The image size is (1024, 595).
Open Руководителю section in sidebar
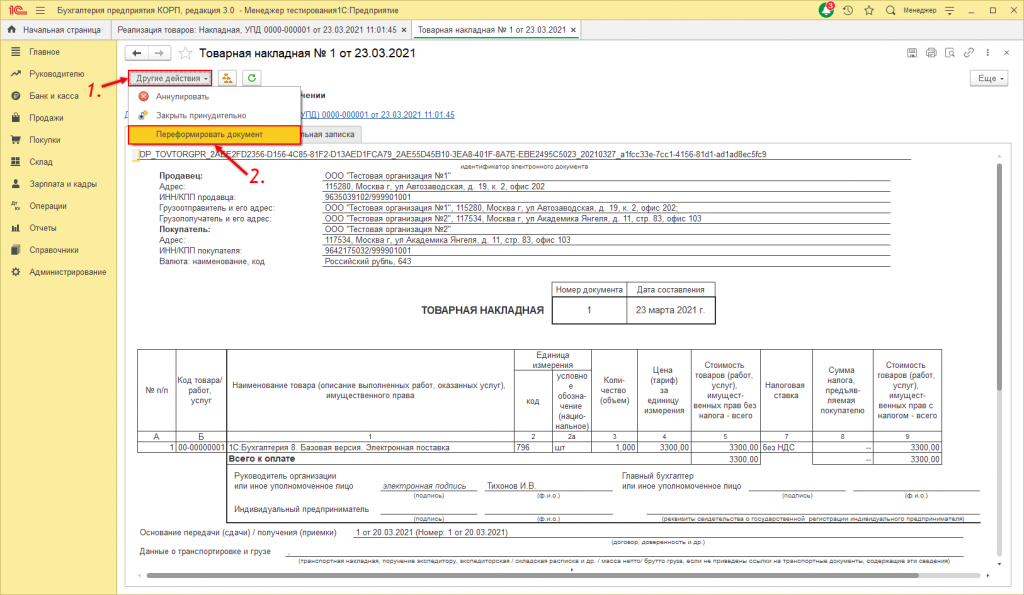point(56,74)
